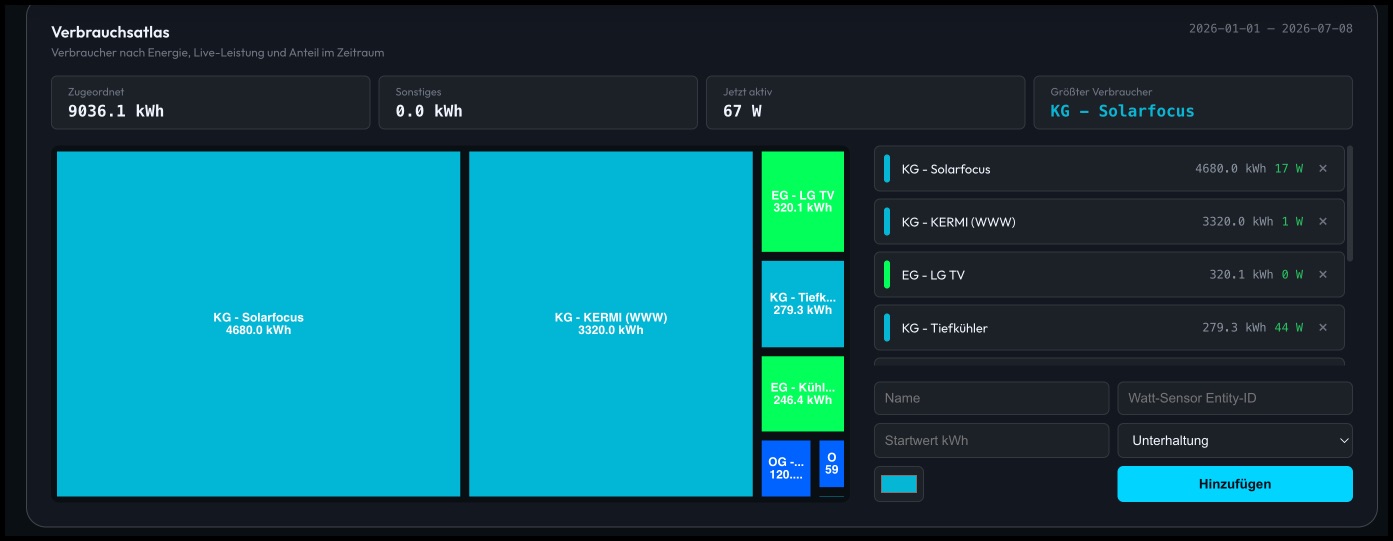Click the Verbrauchsatlas heading

pyautogui.click(x=110, y=32)
